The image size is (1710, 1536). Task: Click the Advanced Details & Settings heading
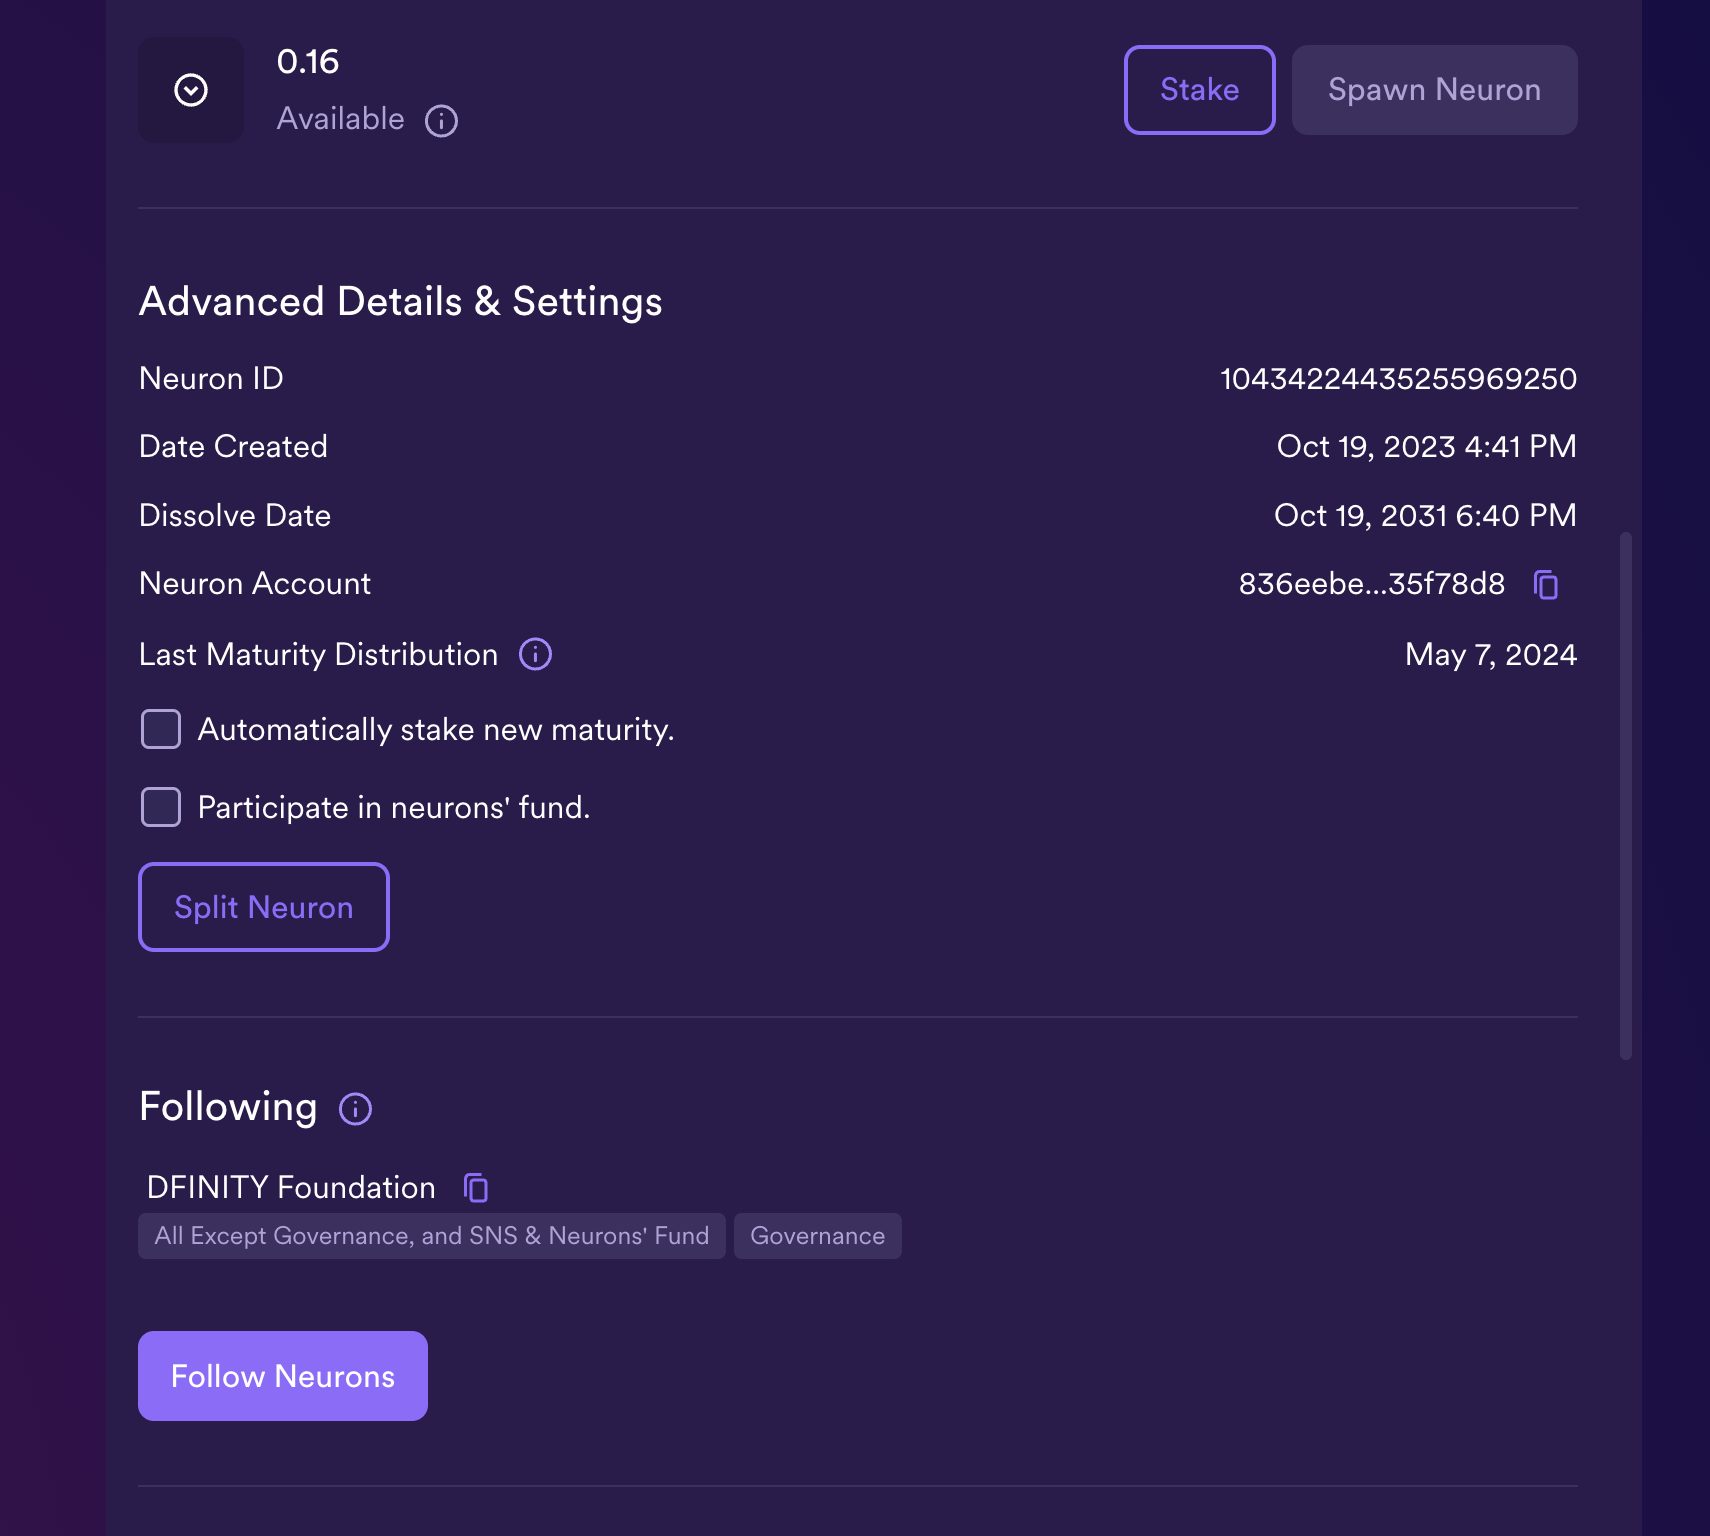click(x=400, y=302)
